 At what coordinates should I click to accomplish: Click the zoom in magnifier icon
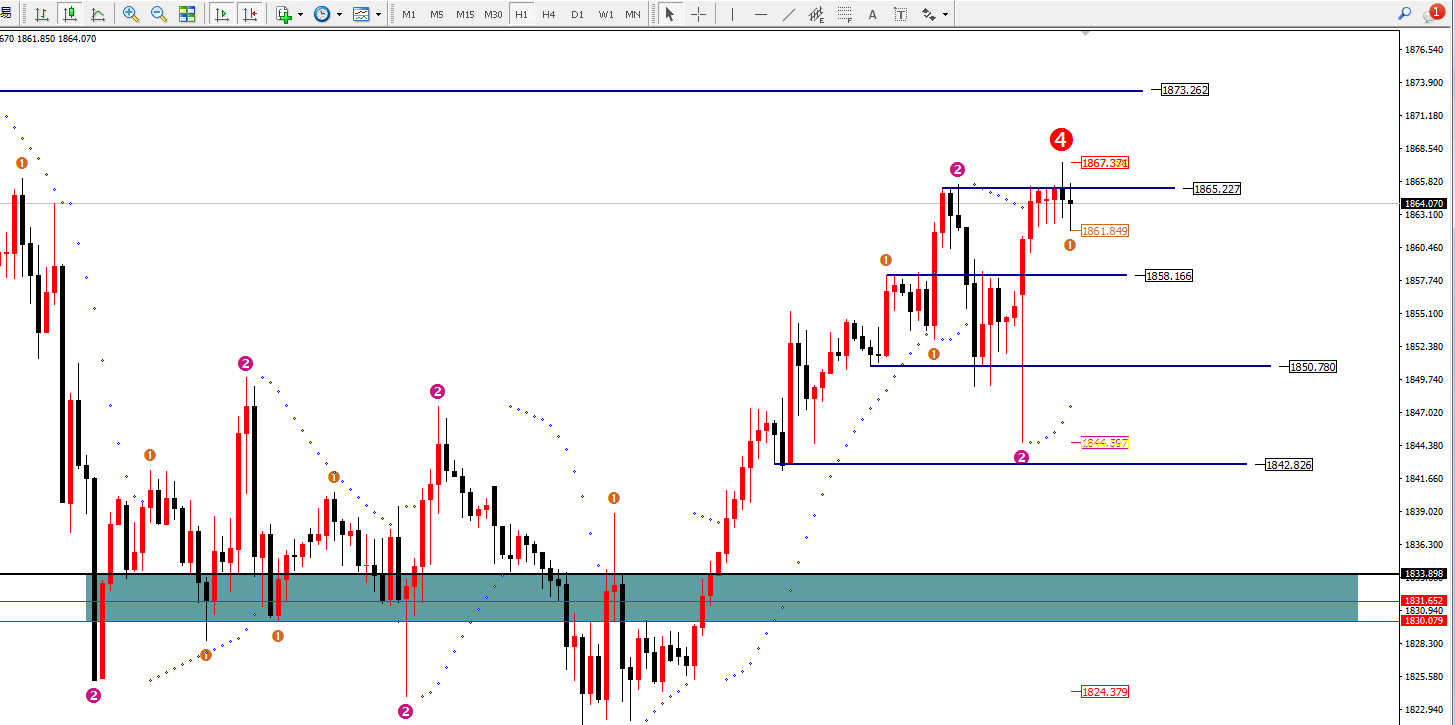point(131,14)
